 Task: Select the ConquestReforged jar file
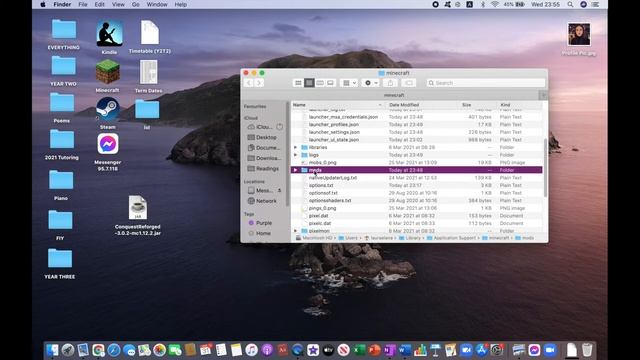pyautogui.click(x=138, y=216)
